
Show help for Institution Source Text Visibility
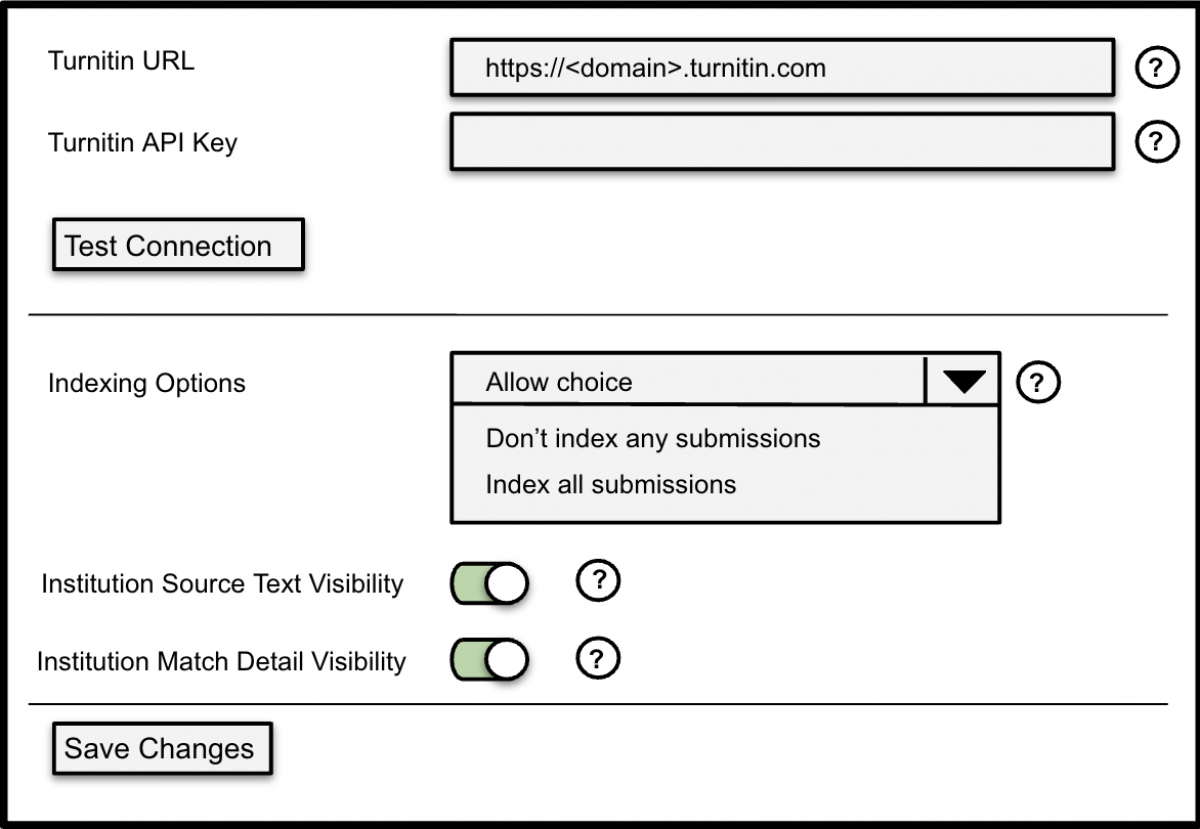(x=599, y=581)
